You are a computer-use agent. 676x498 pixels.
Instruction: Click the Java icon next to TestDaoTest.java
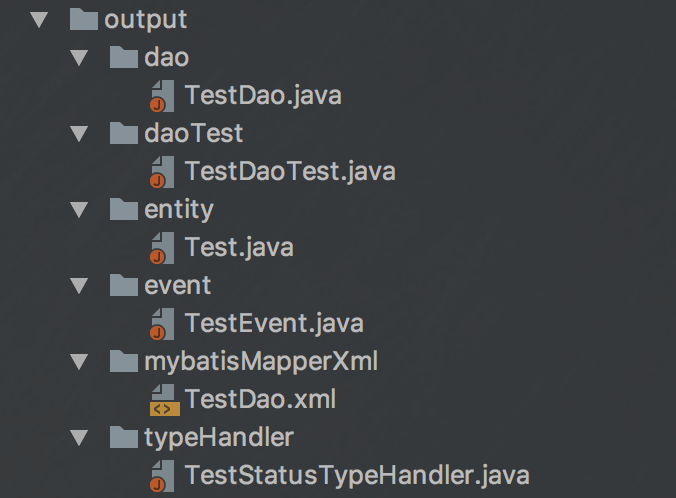[x=163, y=172]
